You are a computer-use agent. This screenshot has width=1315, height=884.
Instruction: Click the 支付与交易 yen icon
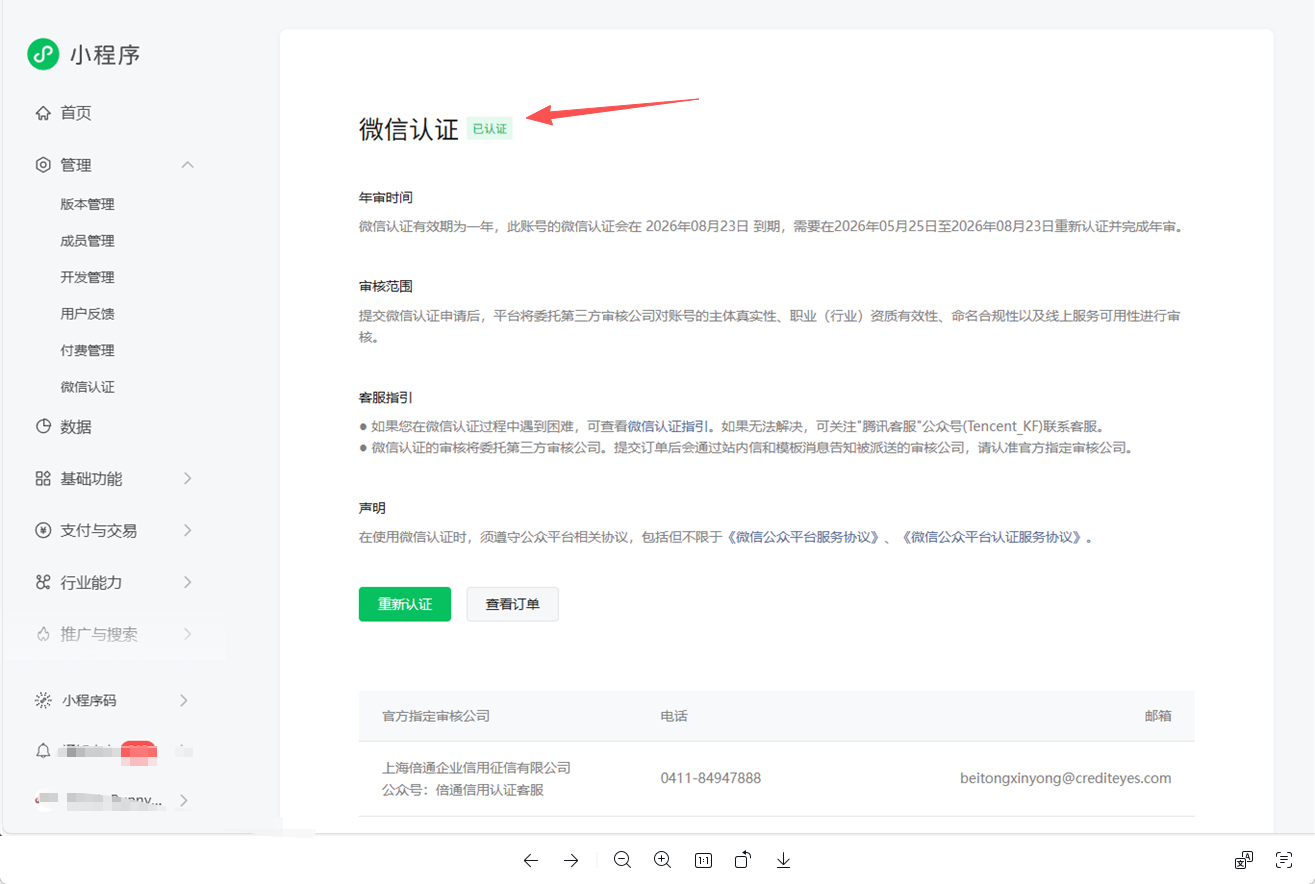43,531
